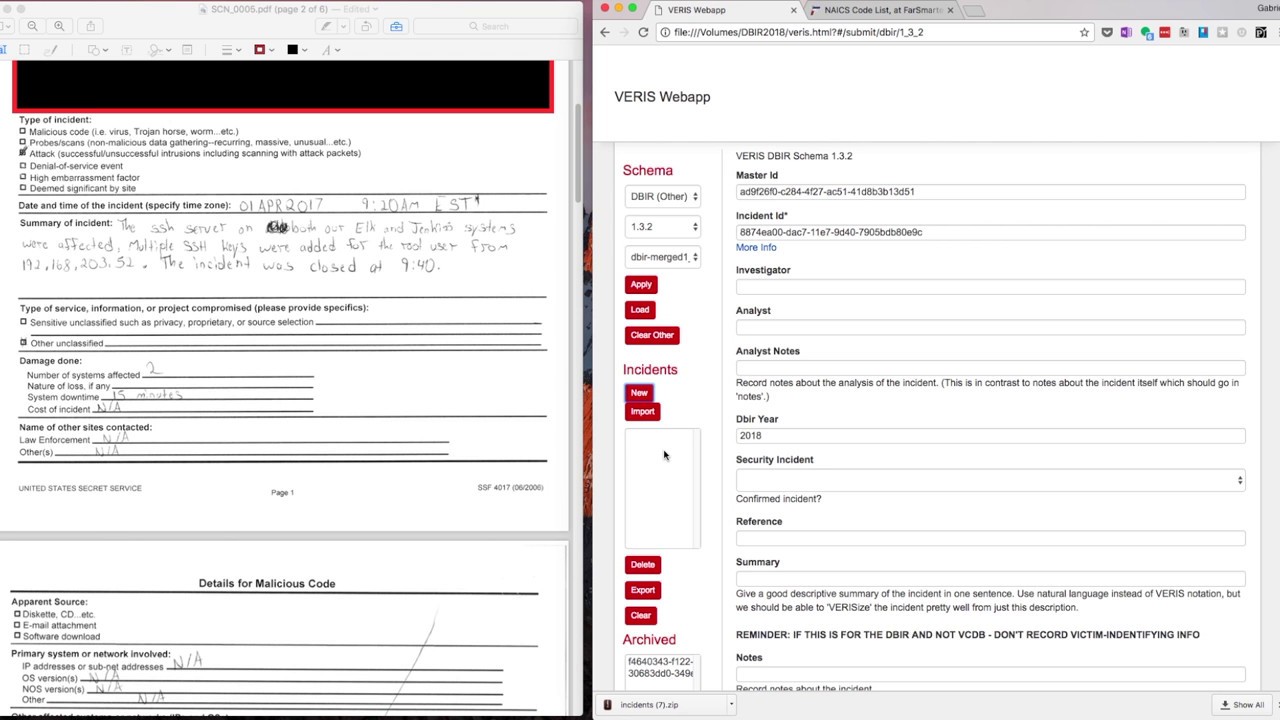The image size is (1280, 720).
Task: Select the rectangular selection tool in Preview
Action: pos(25,50)
